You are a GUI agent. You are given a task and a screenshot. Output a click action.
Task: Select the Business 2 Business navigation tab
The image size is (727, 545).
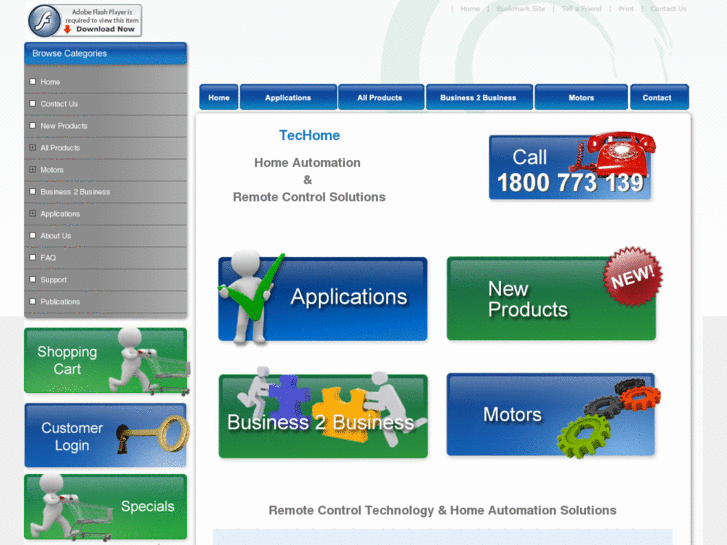pyautogui.click(x=478, y=97)
